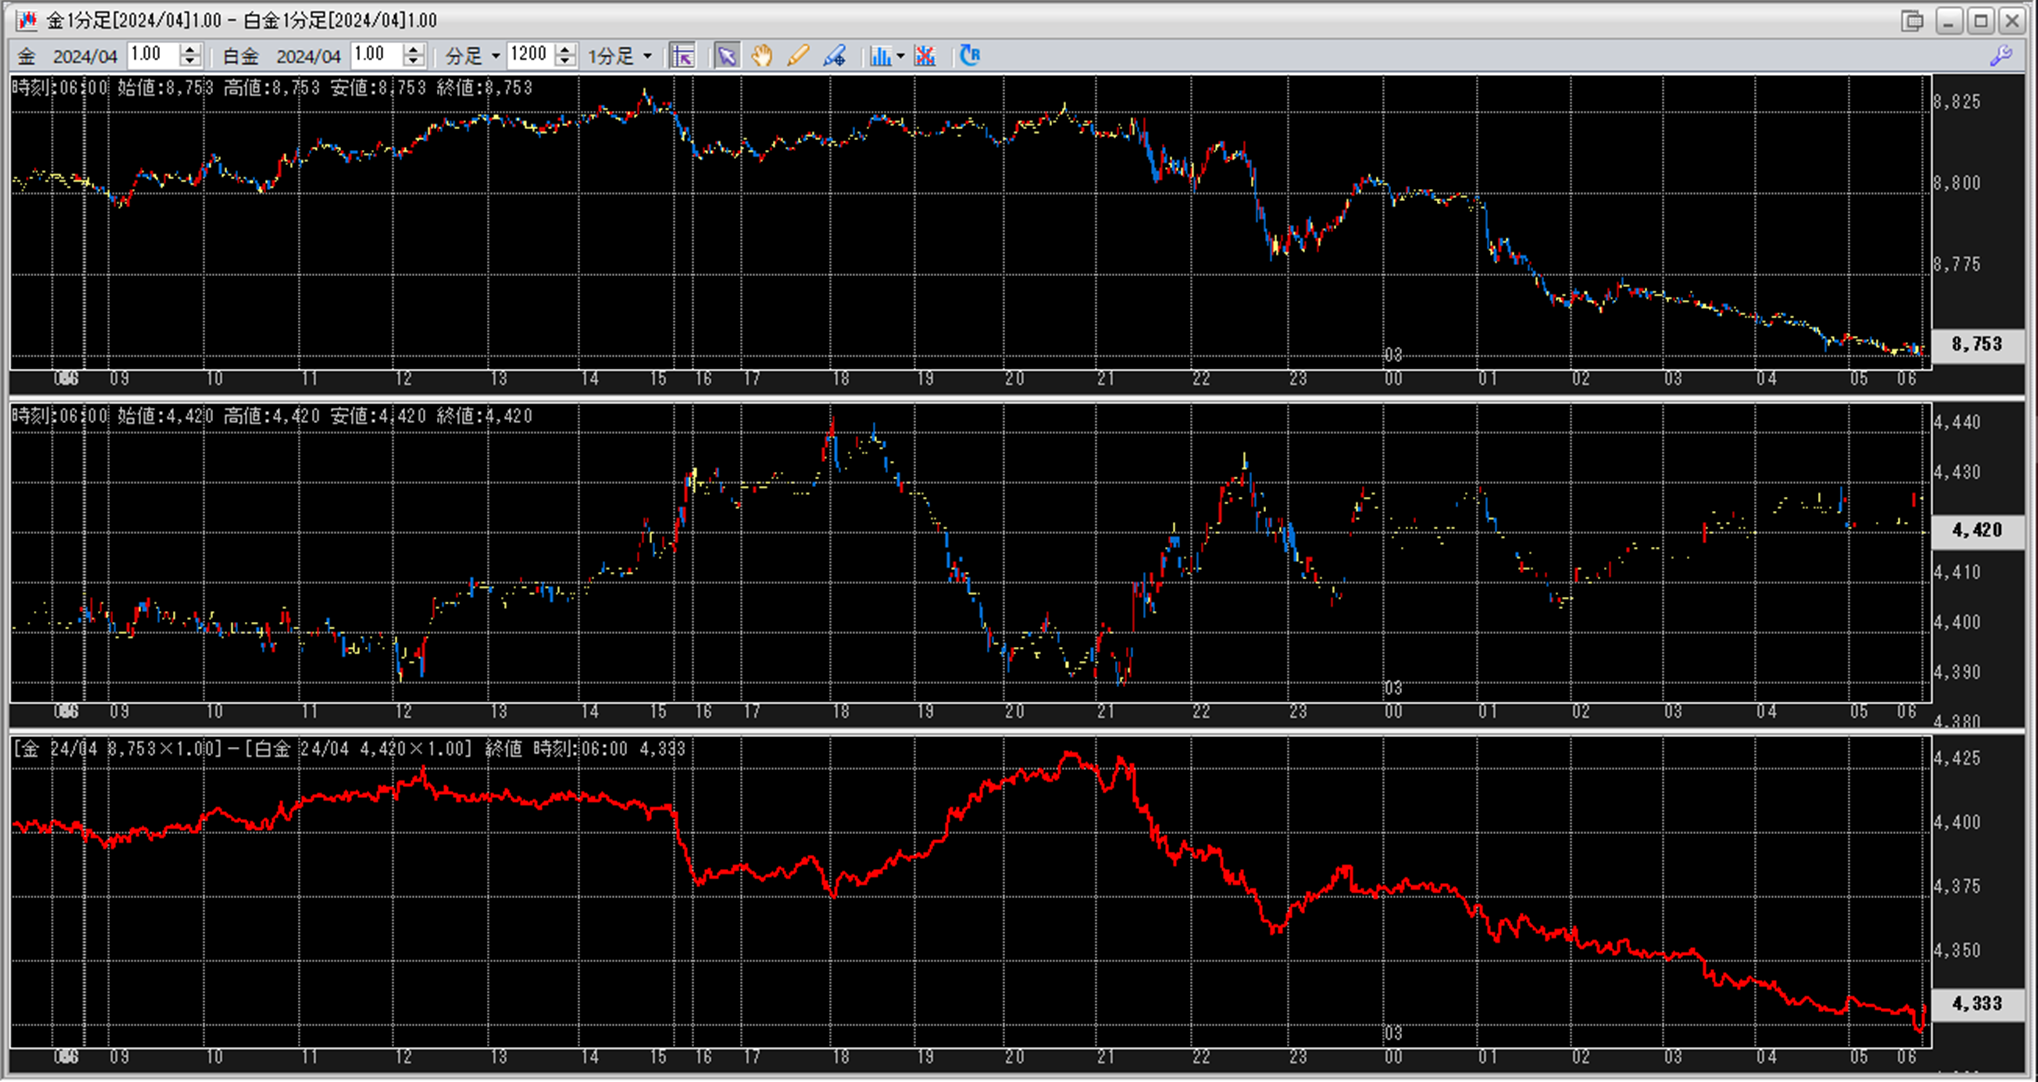2038x1082 pixels.
Task: Increase the 1200 bar count spinner
Action: click(566, 50)
